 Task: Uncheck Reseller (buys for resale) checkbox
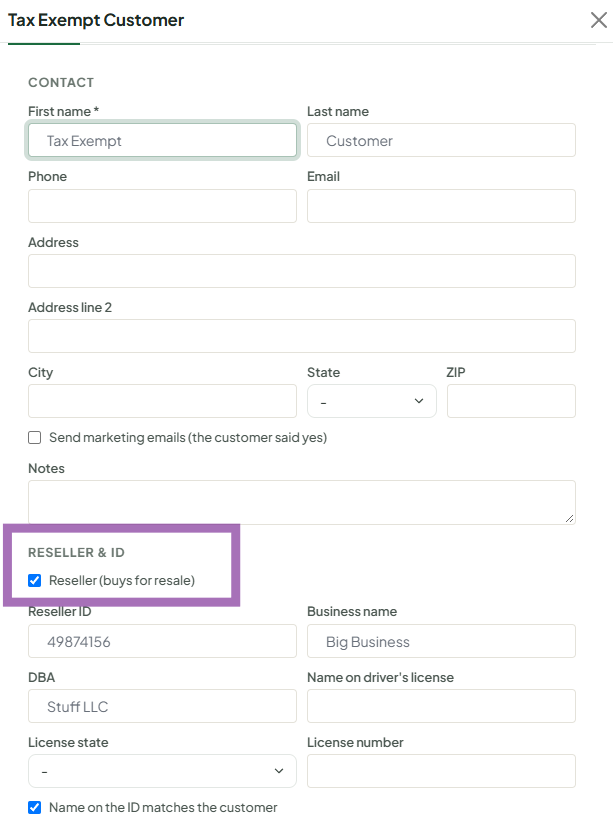pos(35,580)
